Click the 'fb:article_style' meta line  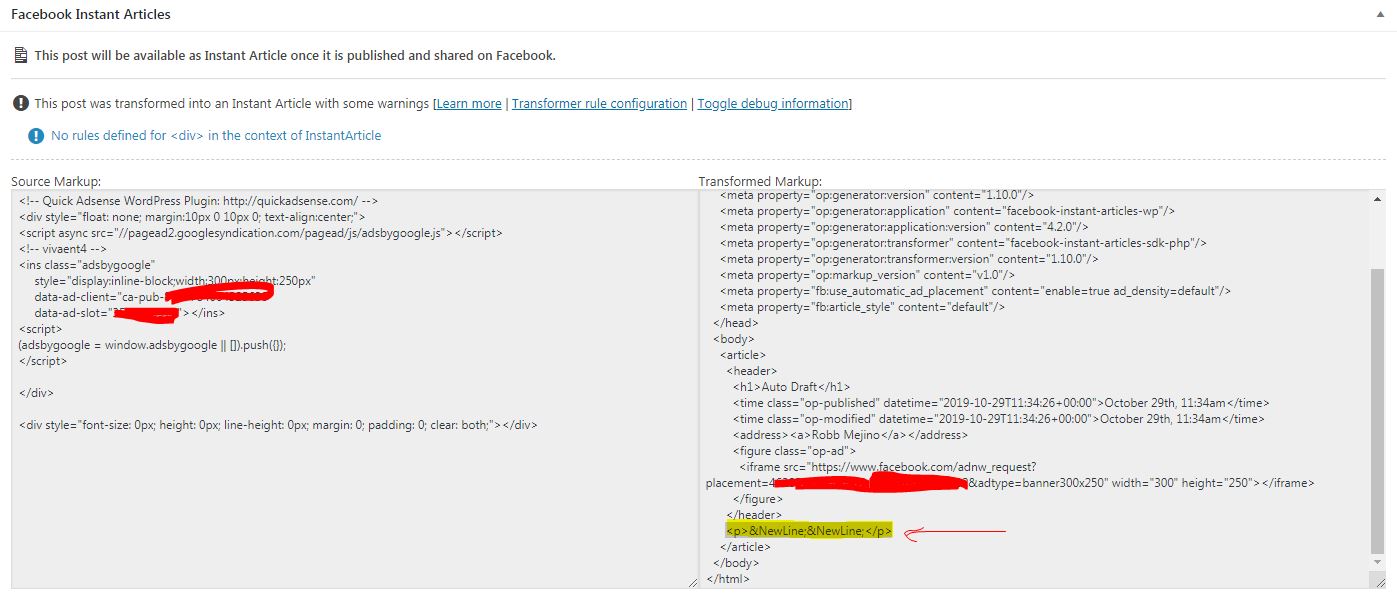click(x=862, y=307)
